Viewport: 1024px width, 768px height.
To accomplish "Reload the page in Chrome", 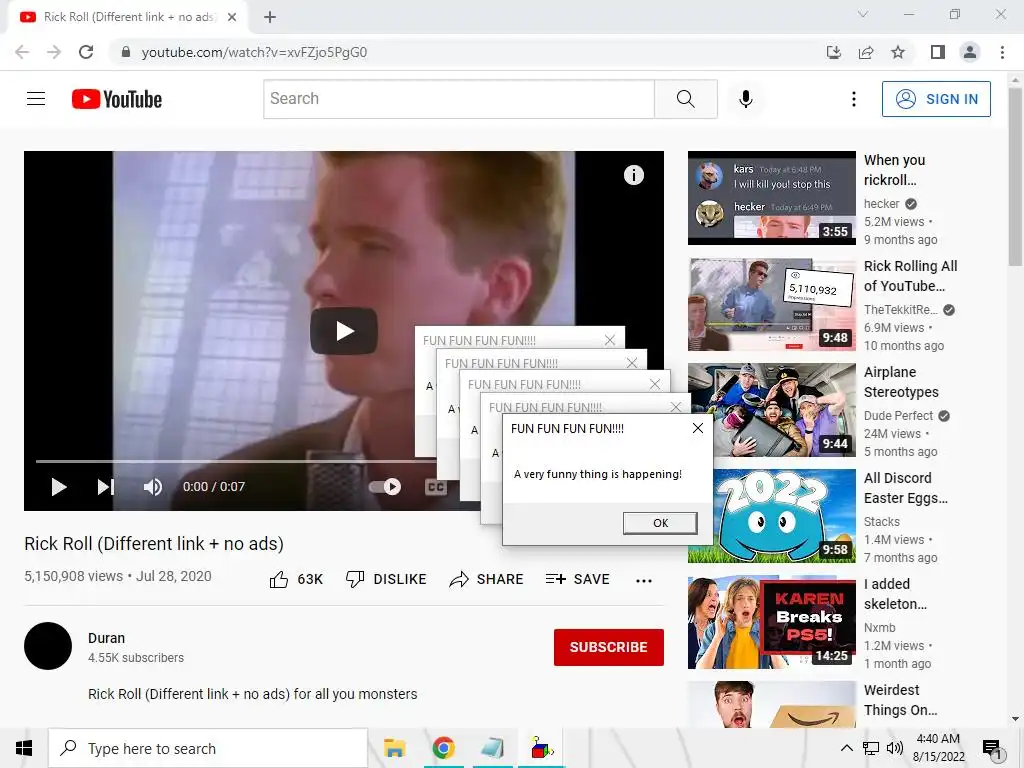I will [86, 52].
